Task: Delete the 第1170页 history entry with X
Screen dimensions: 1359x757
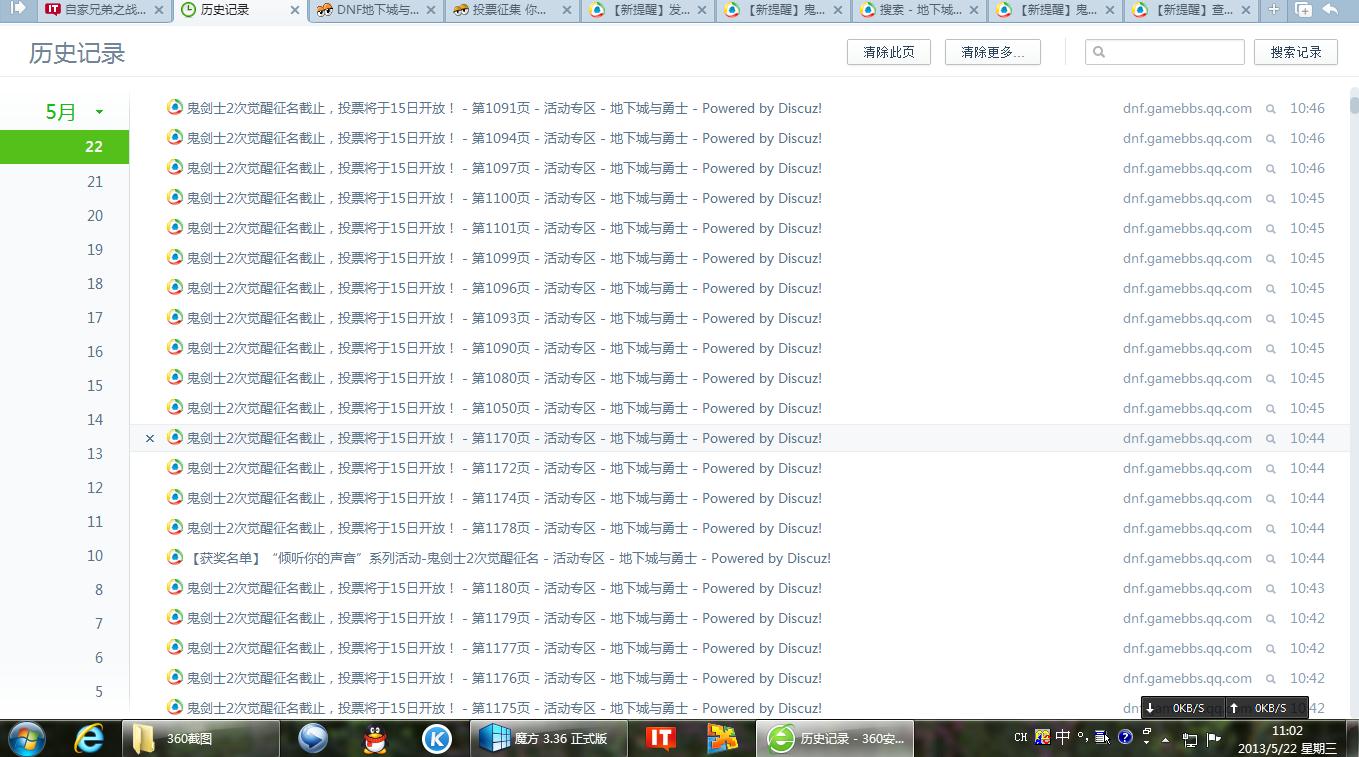Action: click(150, 438)
